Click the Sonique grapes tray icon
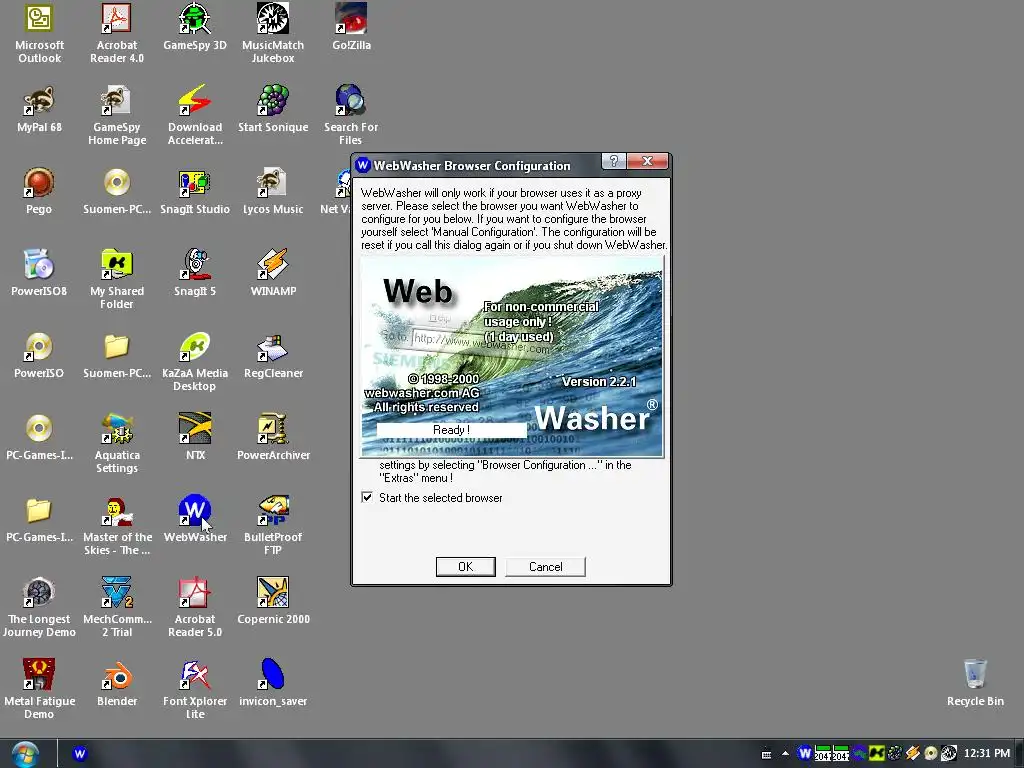The height and width of the screenshot is (768, 1024). point(895,754)
